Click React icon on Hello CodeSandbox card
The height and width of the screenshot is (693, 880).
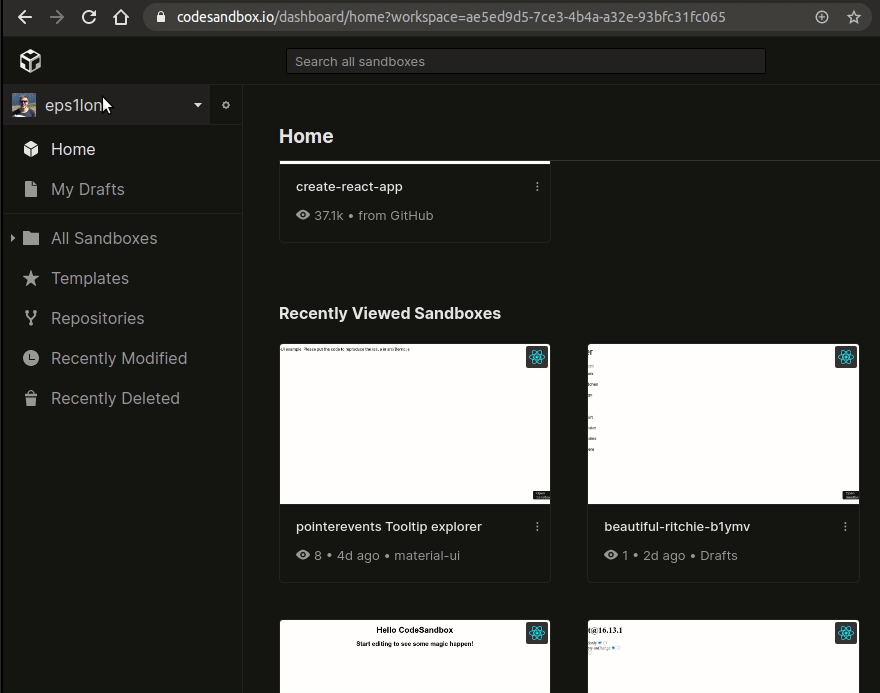[x=537, y=633]
